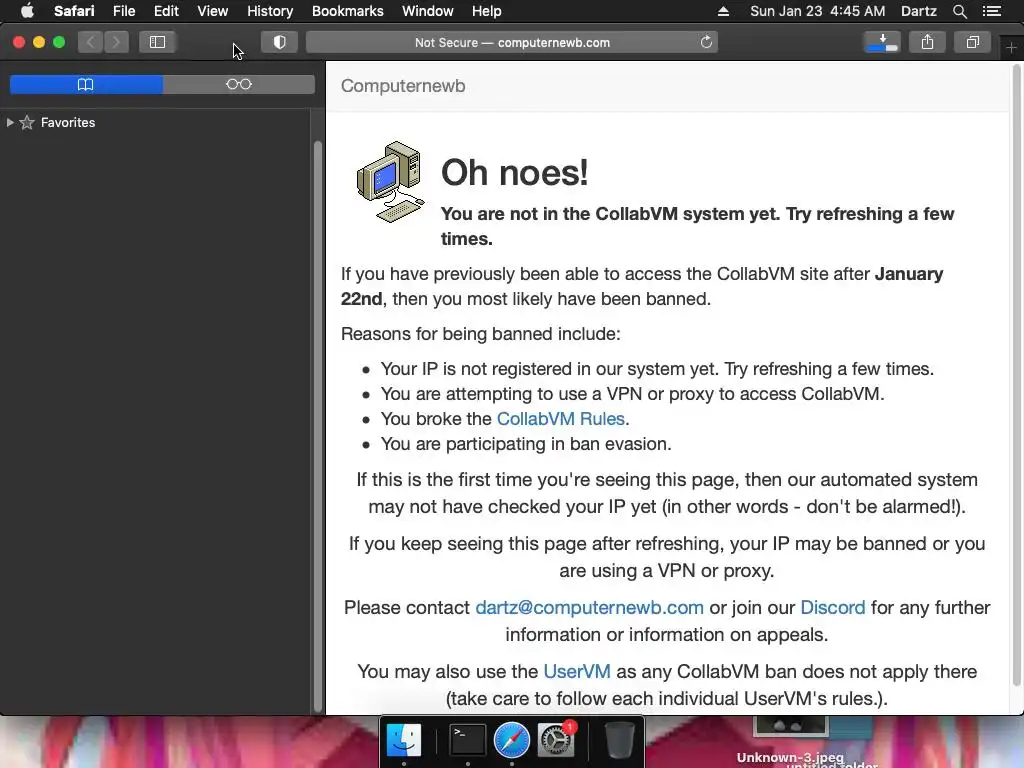
Task: Click the green full screen button
Action: tap(59, 42)
